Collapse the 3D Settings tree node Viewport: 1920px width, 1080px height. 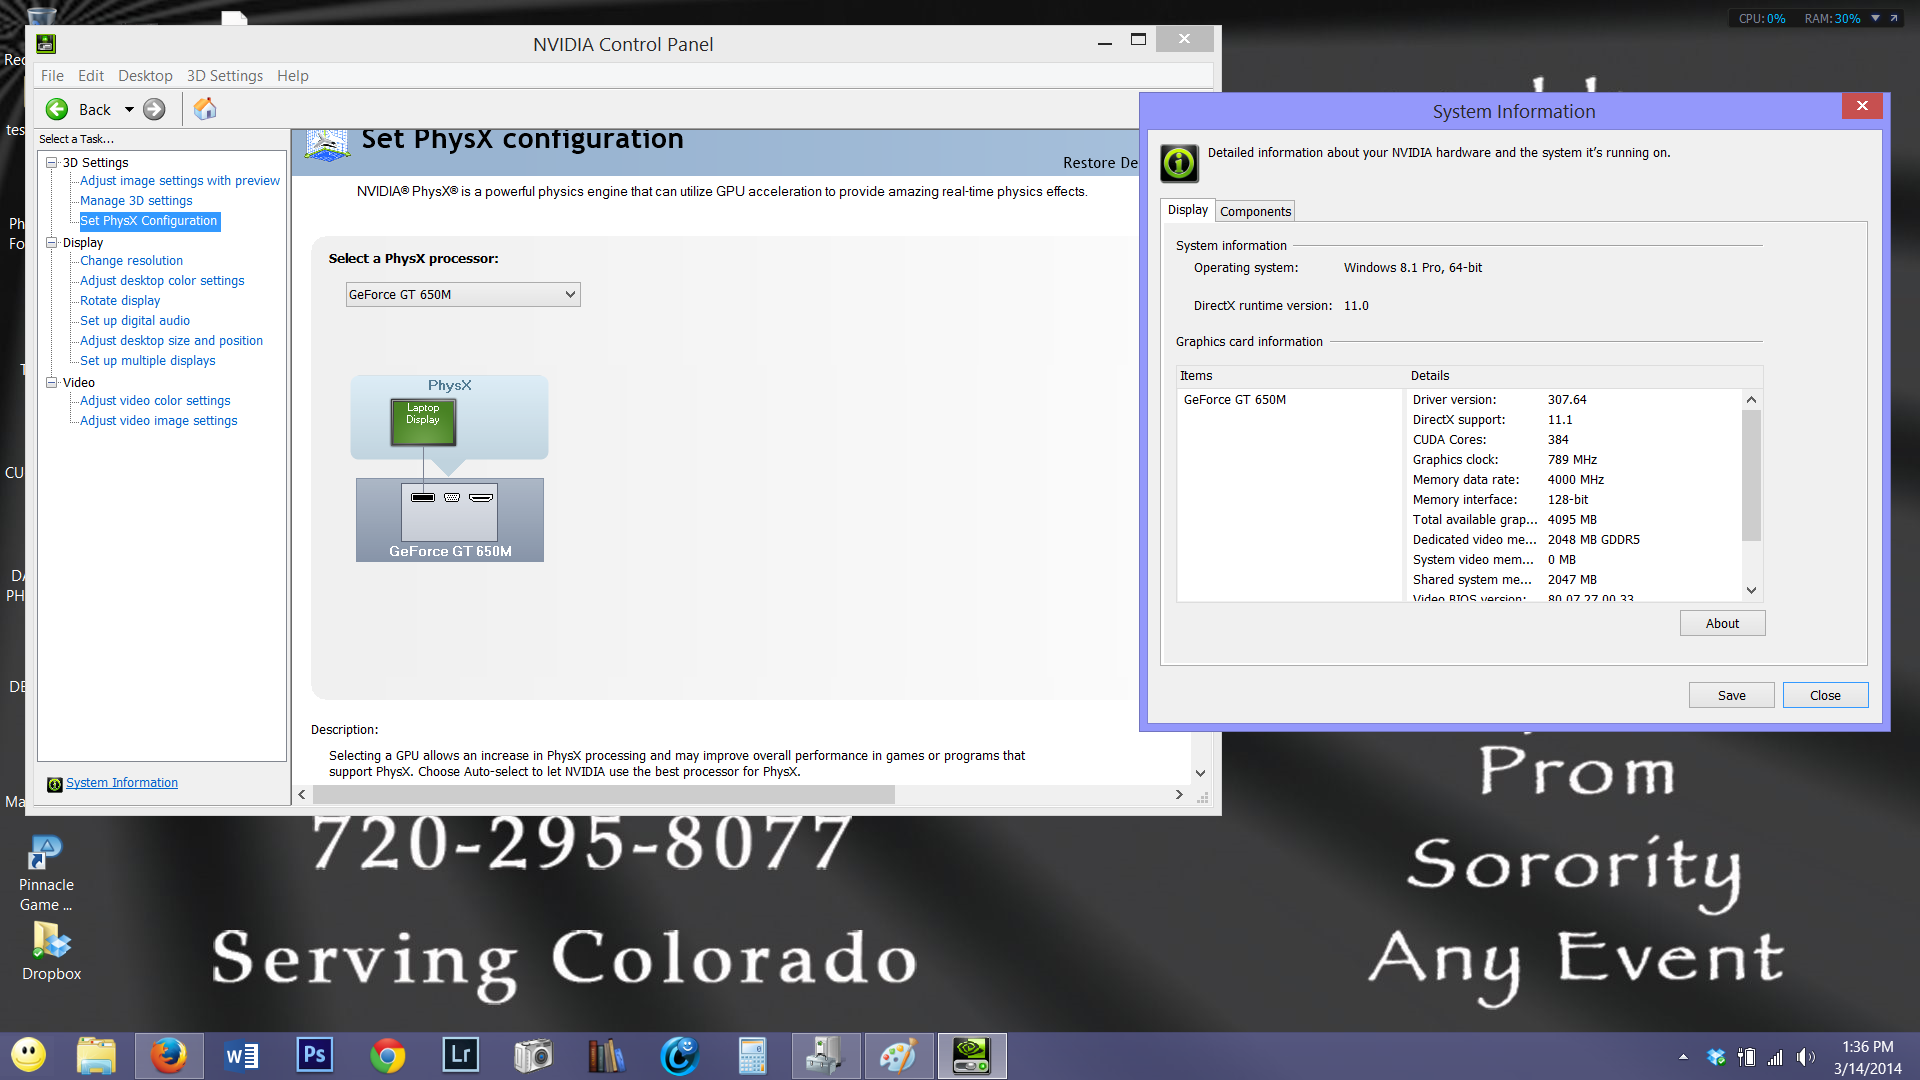[x=52, y=162]
